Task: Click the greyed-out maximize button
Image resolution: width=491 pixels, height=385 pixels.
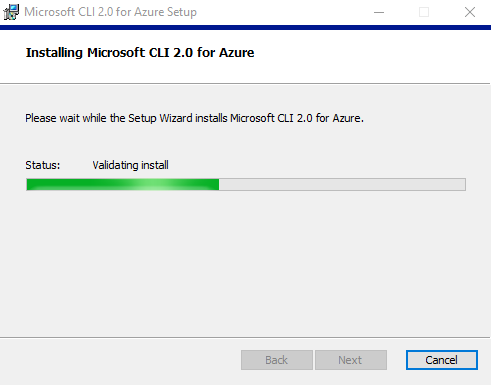Action: pyautogui.click(x=424, y=12)
